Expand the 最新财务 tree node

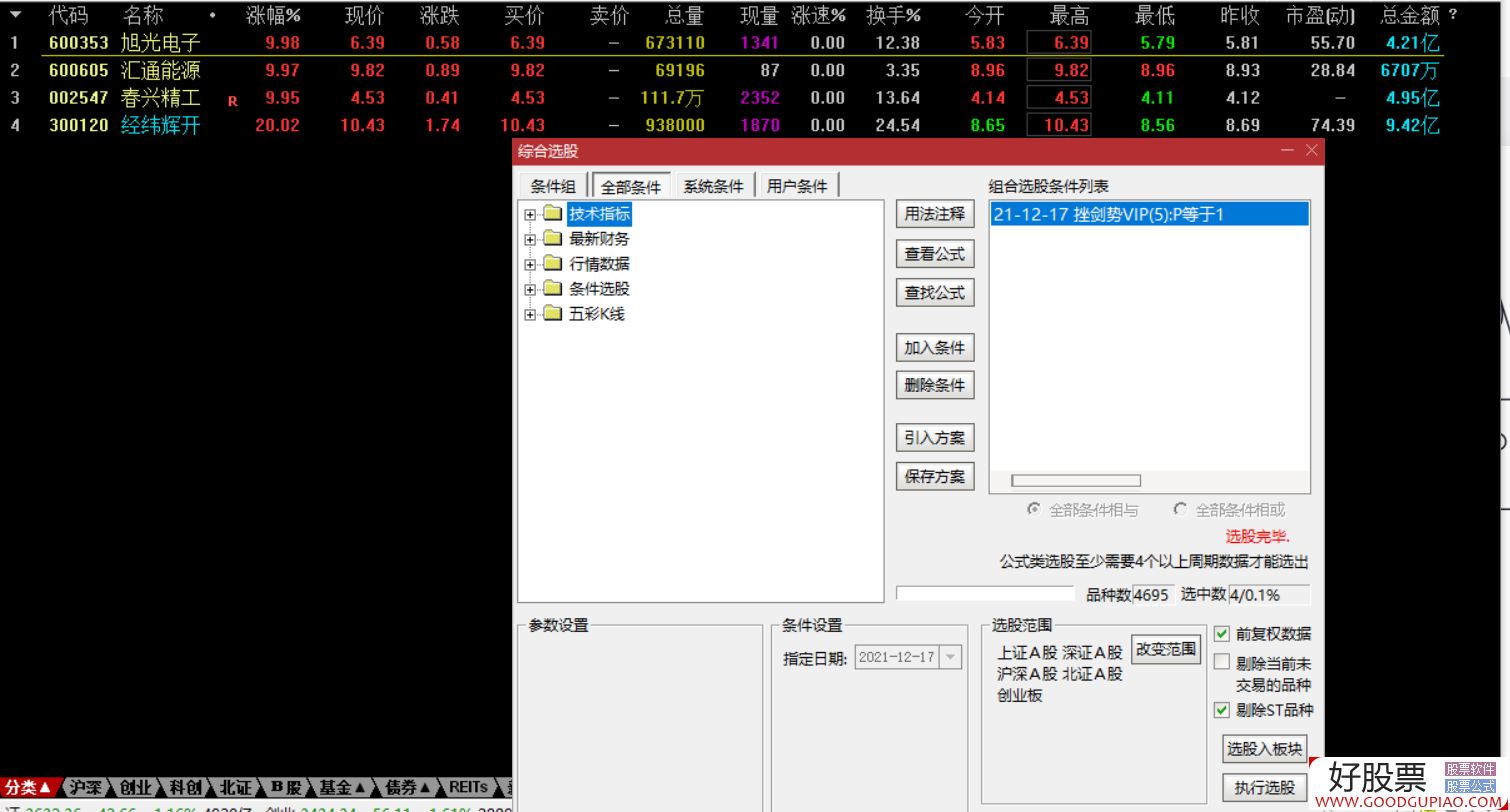[530, 239]
